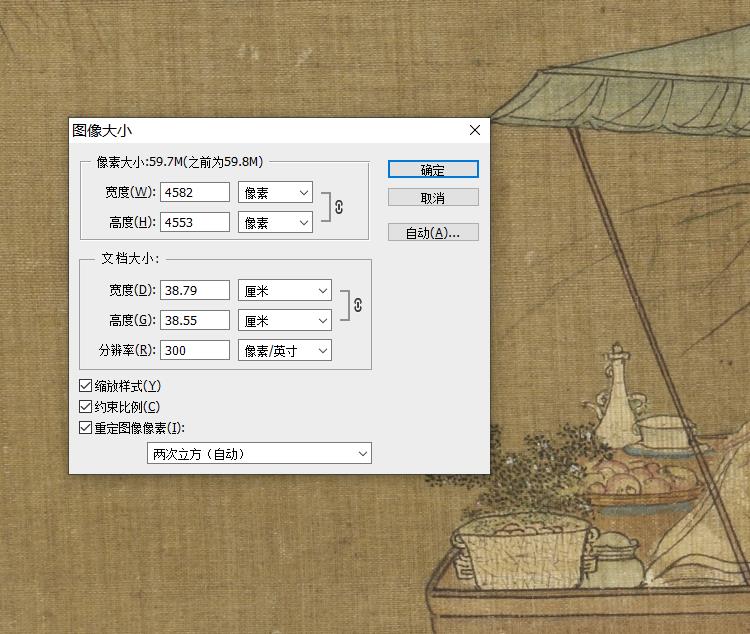Click the 图像大小 dialog title
Viewport: 750px width, 634px height.
coord(102,130)
